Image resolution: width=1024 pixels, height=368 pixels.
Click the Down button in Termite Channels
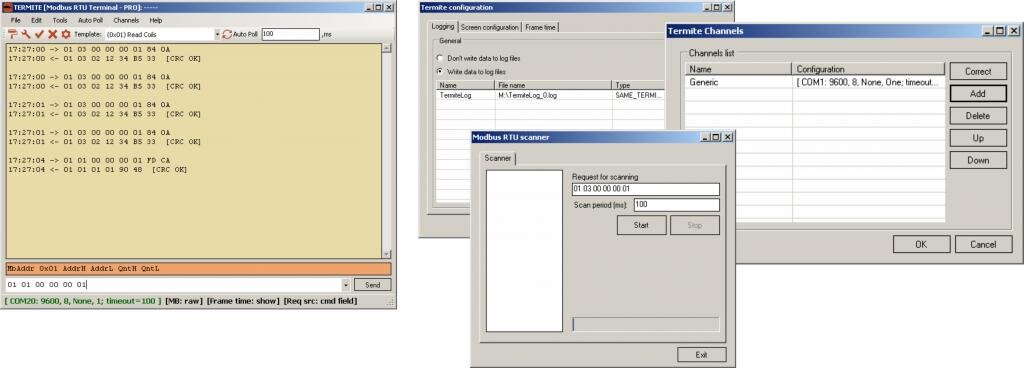[978, 160]
